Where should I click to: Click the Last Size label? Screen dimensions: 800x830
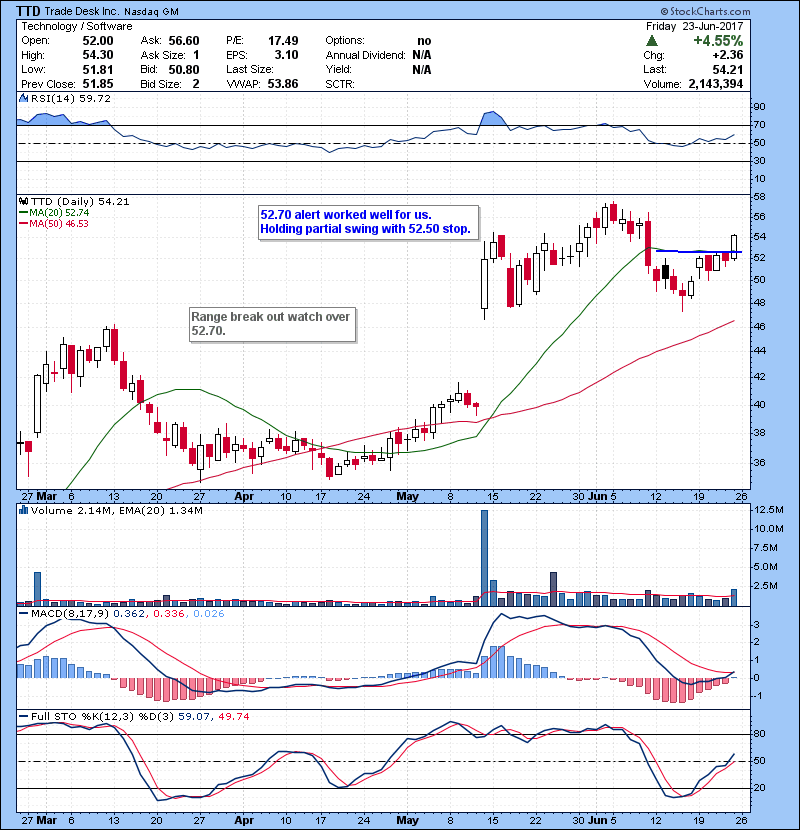coord(250,70)
